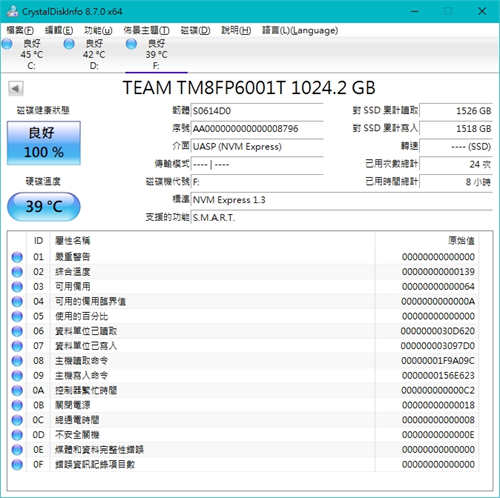Click the ID column header
The image size is (500, 498).
click(38, 240)
